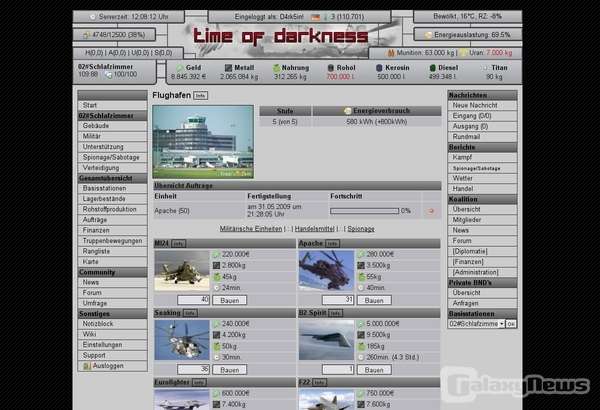Open Anfragen under Private BND's
Image resolution: width=600 pixels, height=410 pixels.
coord(483,303)
